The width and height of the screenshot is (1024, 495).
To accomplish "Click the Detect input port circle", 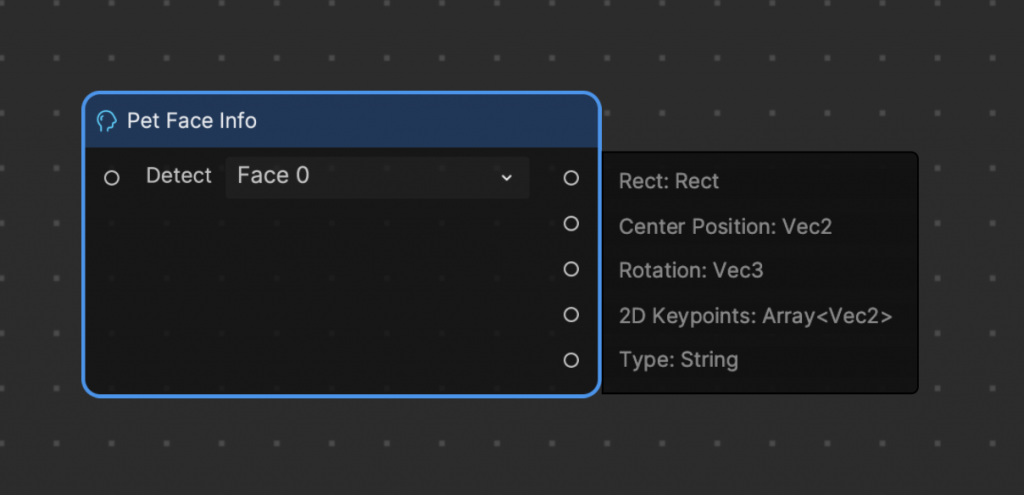I will [x=112, y=178].
